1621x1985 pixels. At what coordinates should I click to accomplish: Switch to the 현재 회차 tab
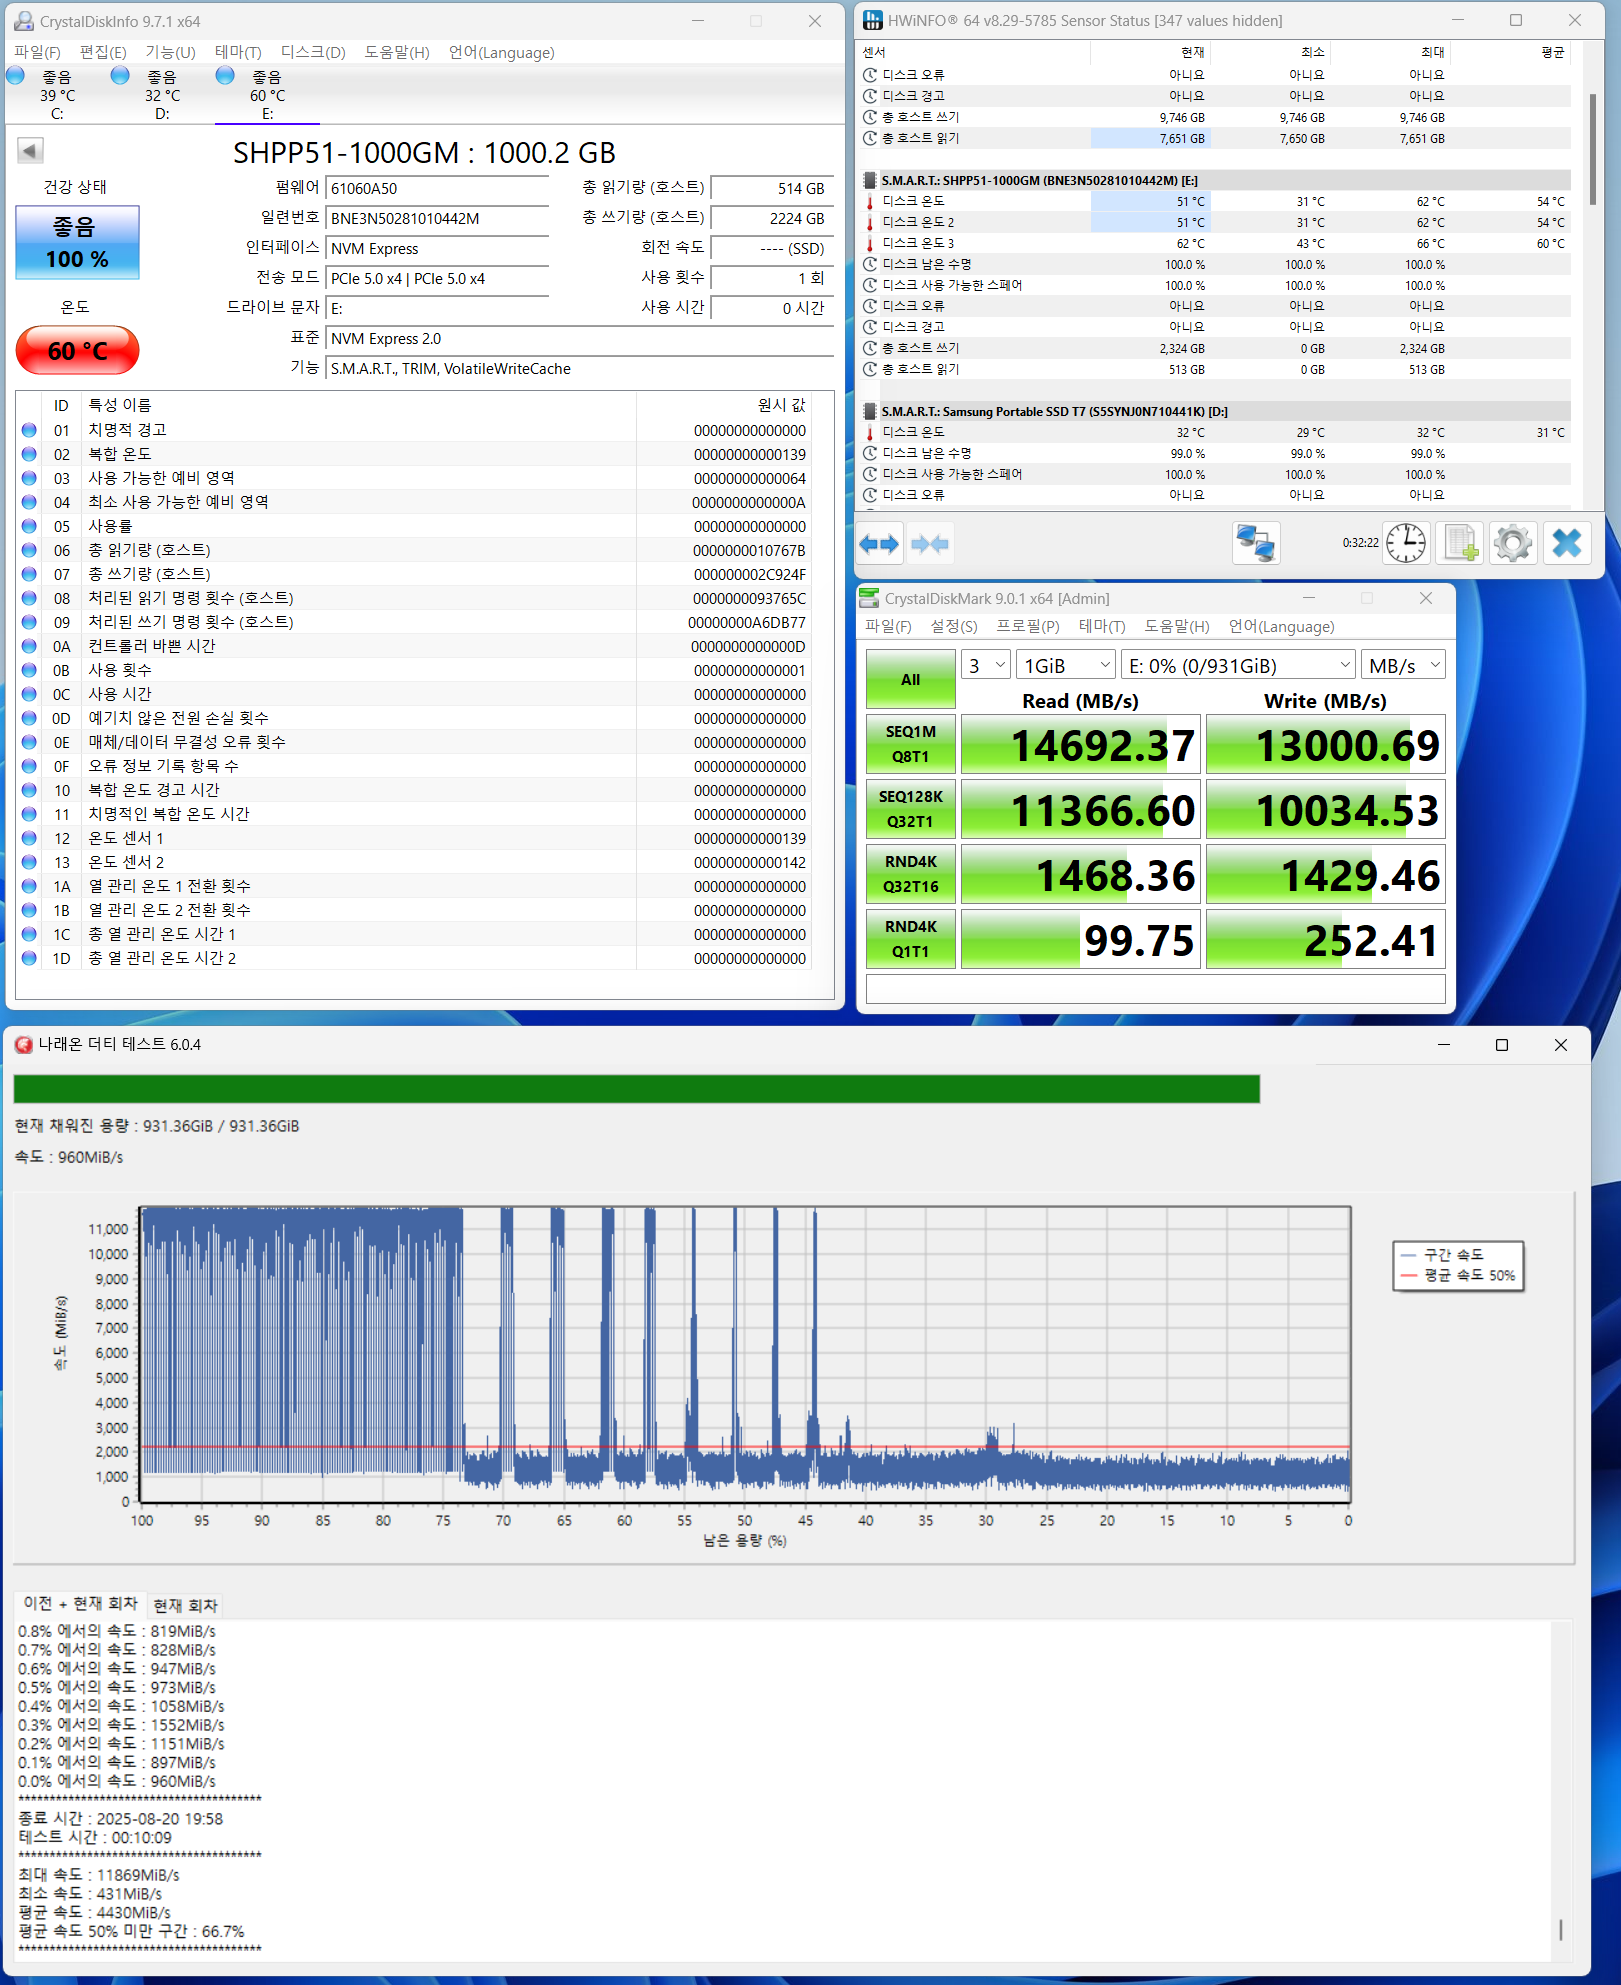(185, 1605)
